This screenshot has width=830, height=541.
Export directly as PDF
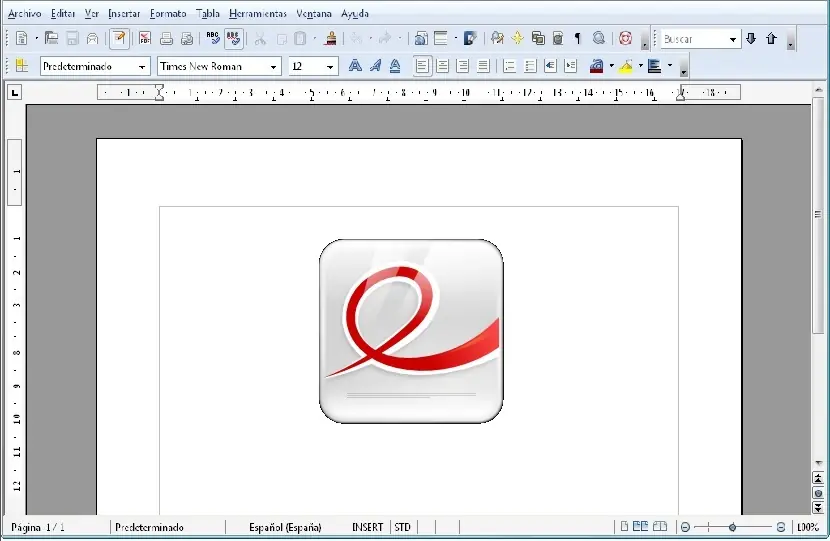(x=145, y=39)
